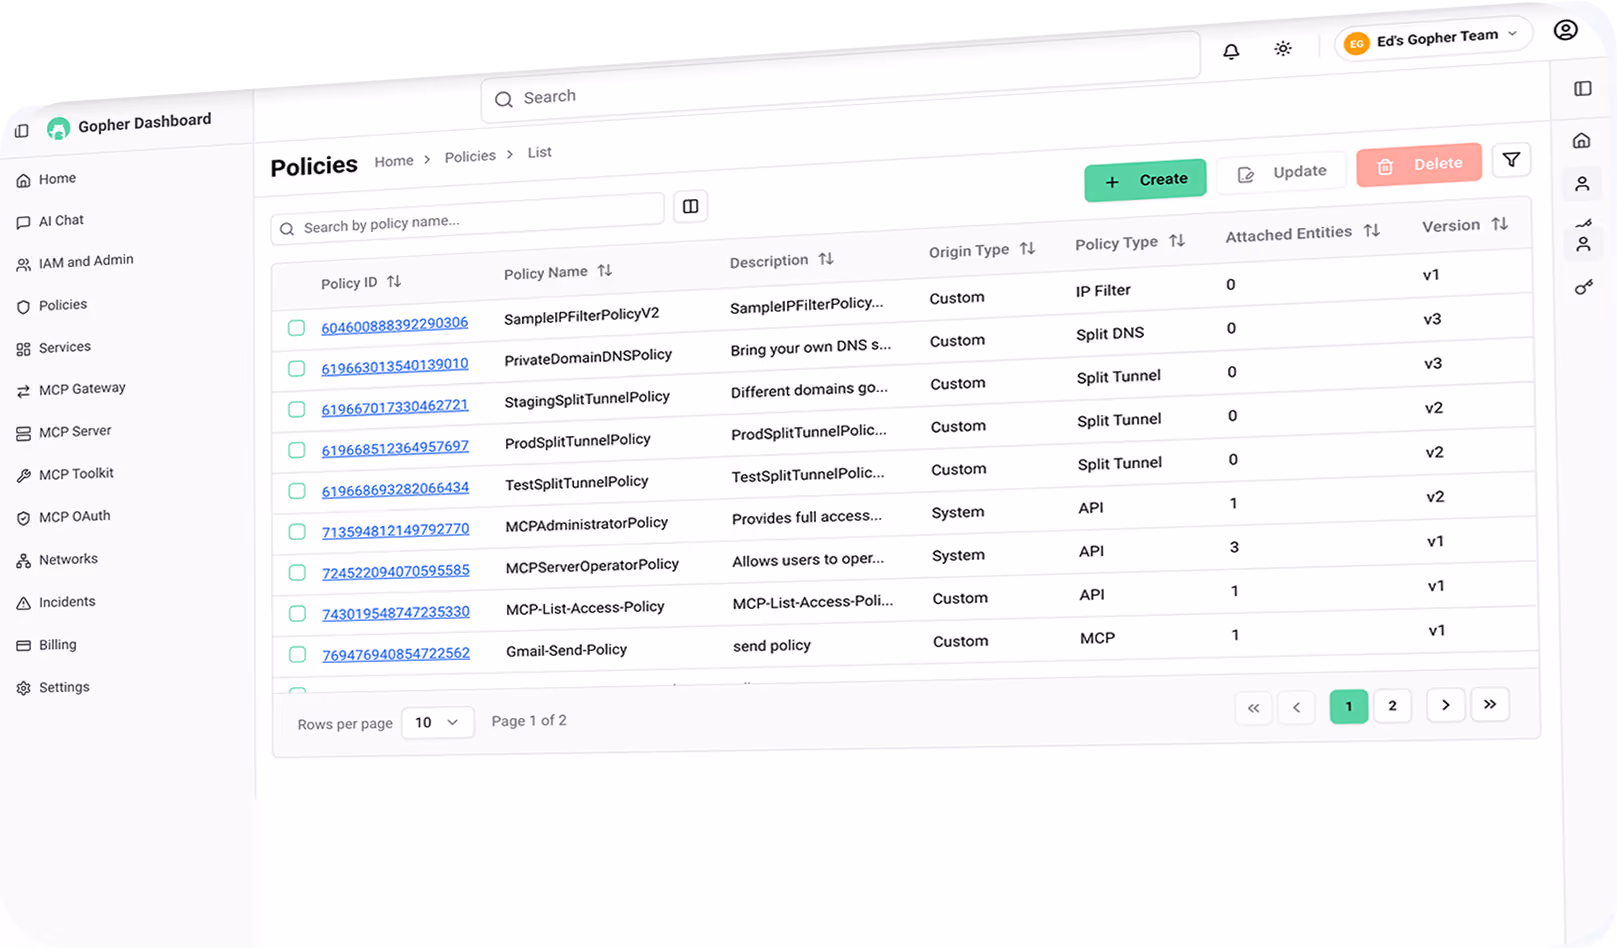Viewport: 1617px width, 948px height.
Task: Open the user profile avatar icon
Action: coord(1566,30)
